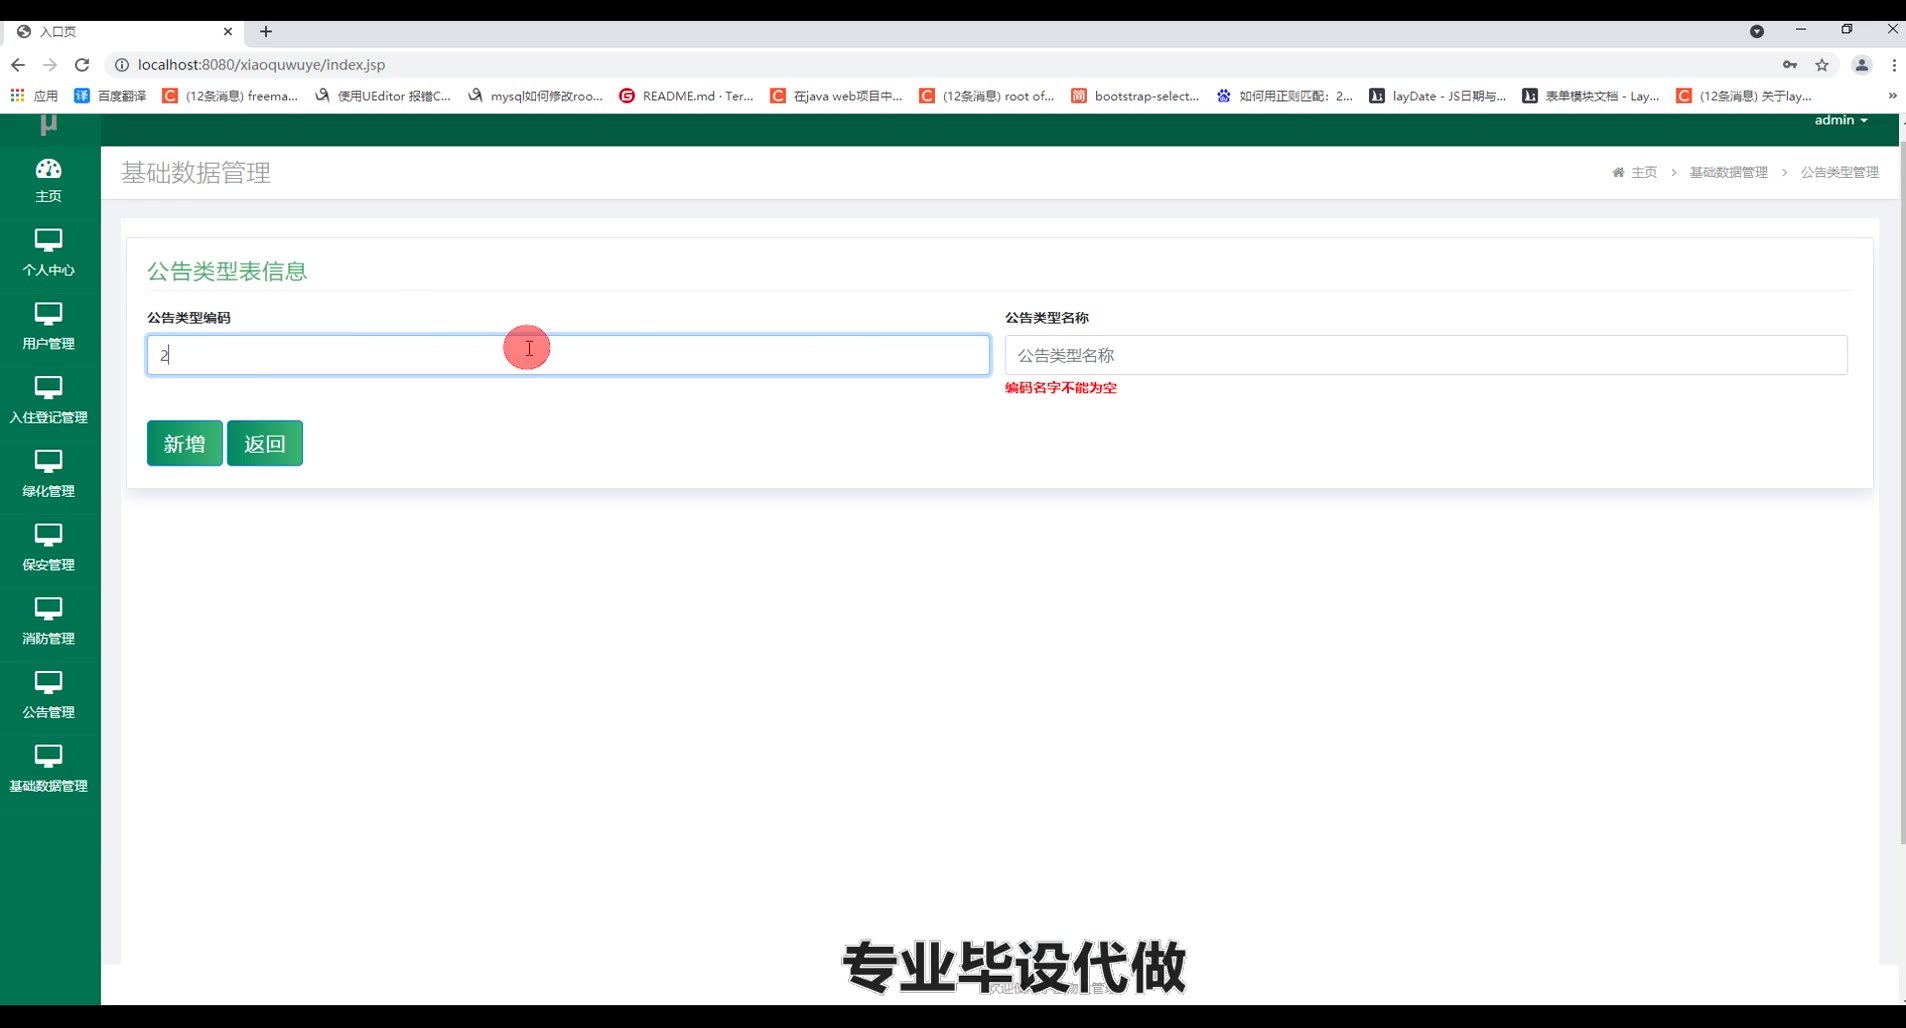Image resolution: width=1906 pixels, height=1028 pixels.
Task: Open 入住登记管理 in the sidebar
Action: 48,400
